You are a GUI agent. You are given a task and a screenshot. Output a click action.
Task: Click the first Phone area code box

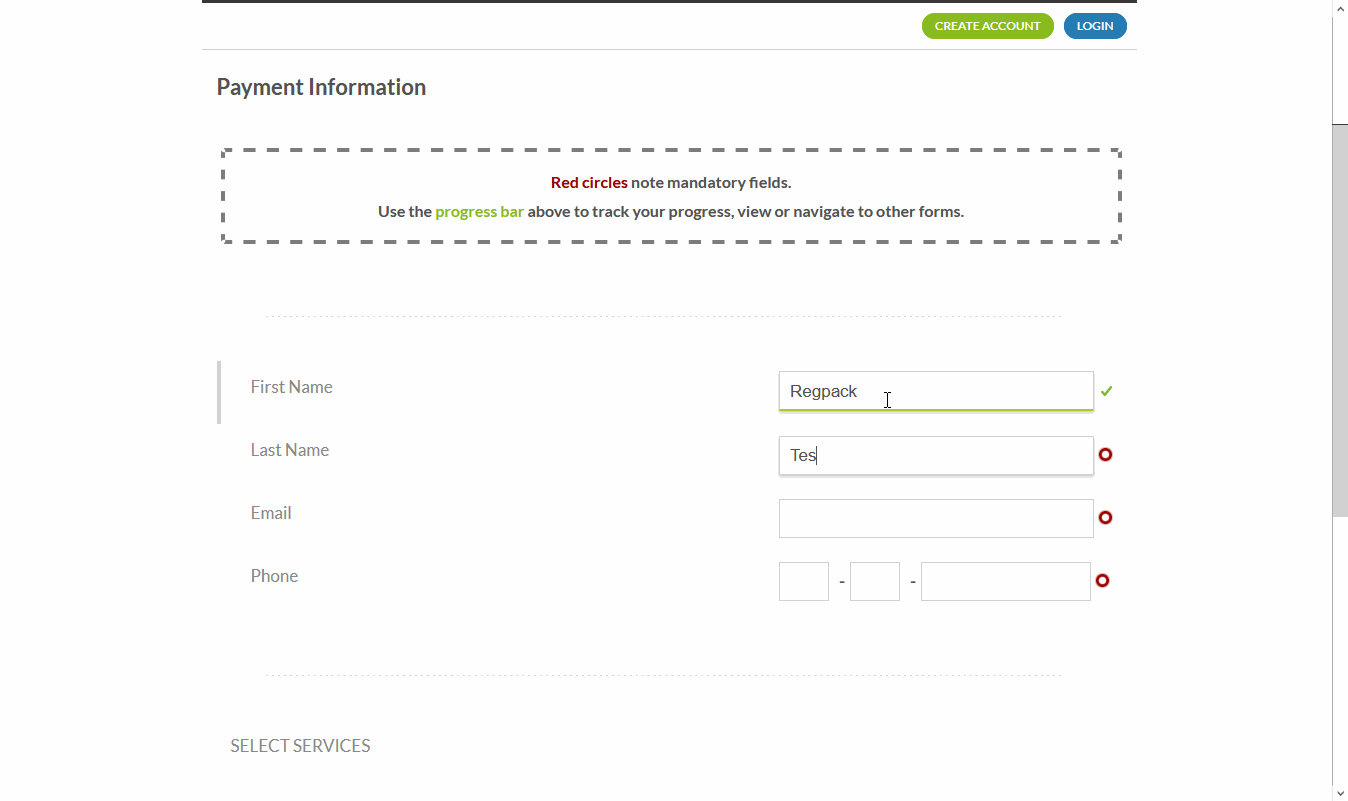[803, 581]
